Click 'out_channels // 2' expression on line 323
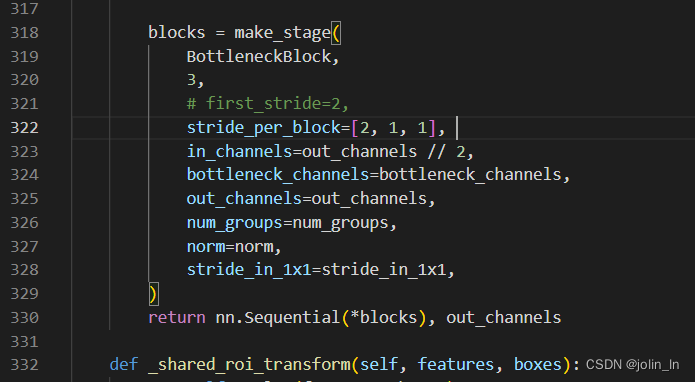 (383, 152)
